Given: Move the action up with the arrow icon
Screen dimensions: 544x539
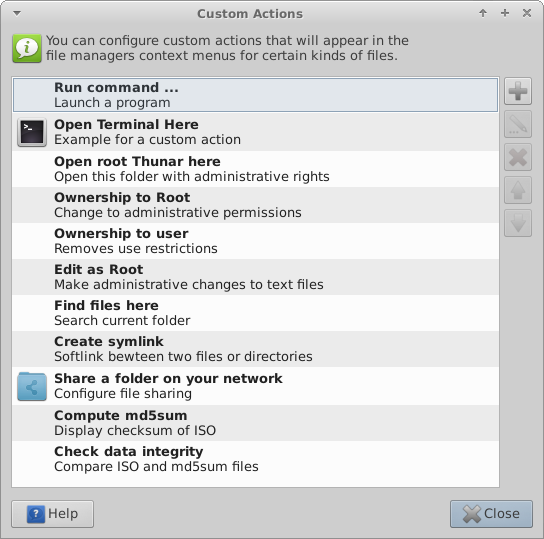Looking at the screenshot, I should click(x=518, y=190).
